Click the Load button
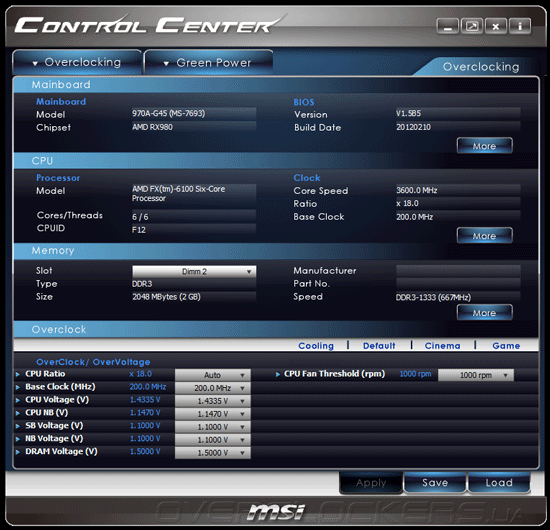This screenshot has width=550, height=530. click(x=499, y=483)
